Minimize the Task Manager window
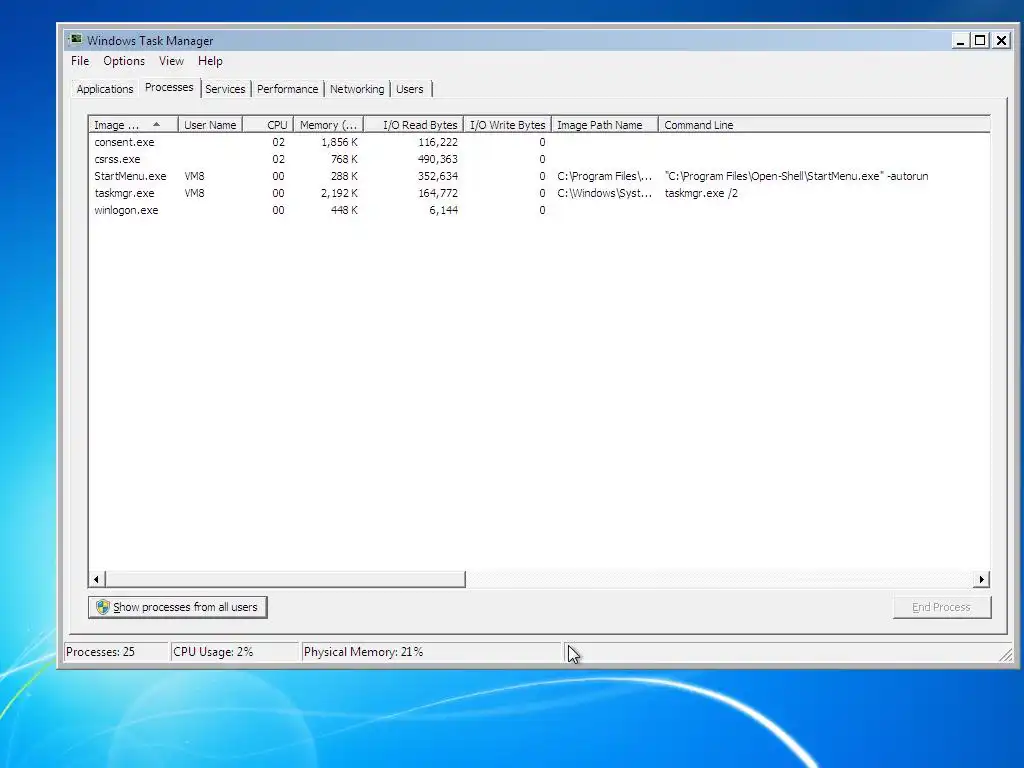Image resolution: width=1024 pixels, height=768 pixels. pos(960,41)
